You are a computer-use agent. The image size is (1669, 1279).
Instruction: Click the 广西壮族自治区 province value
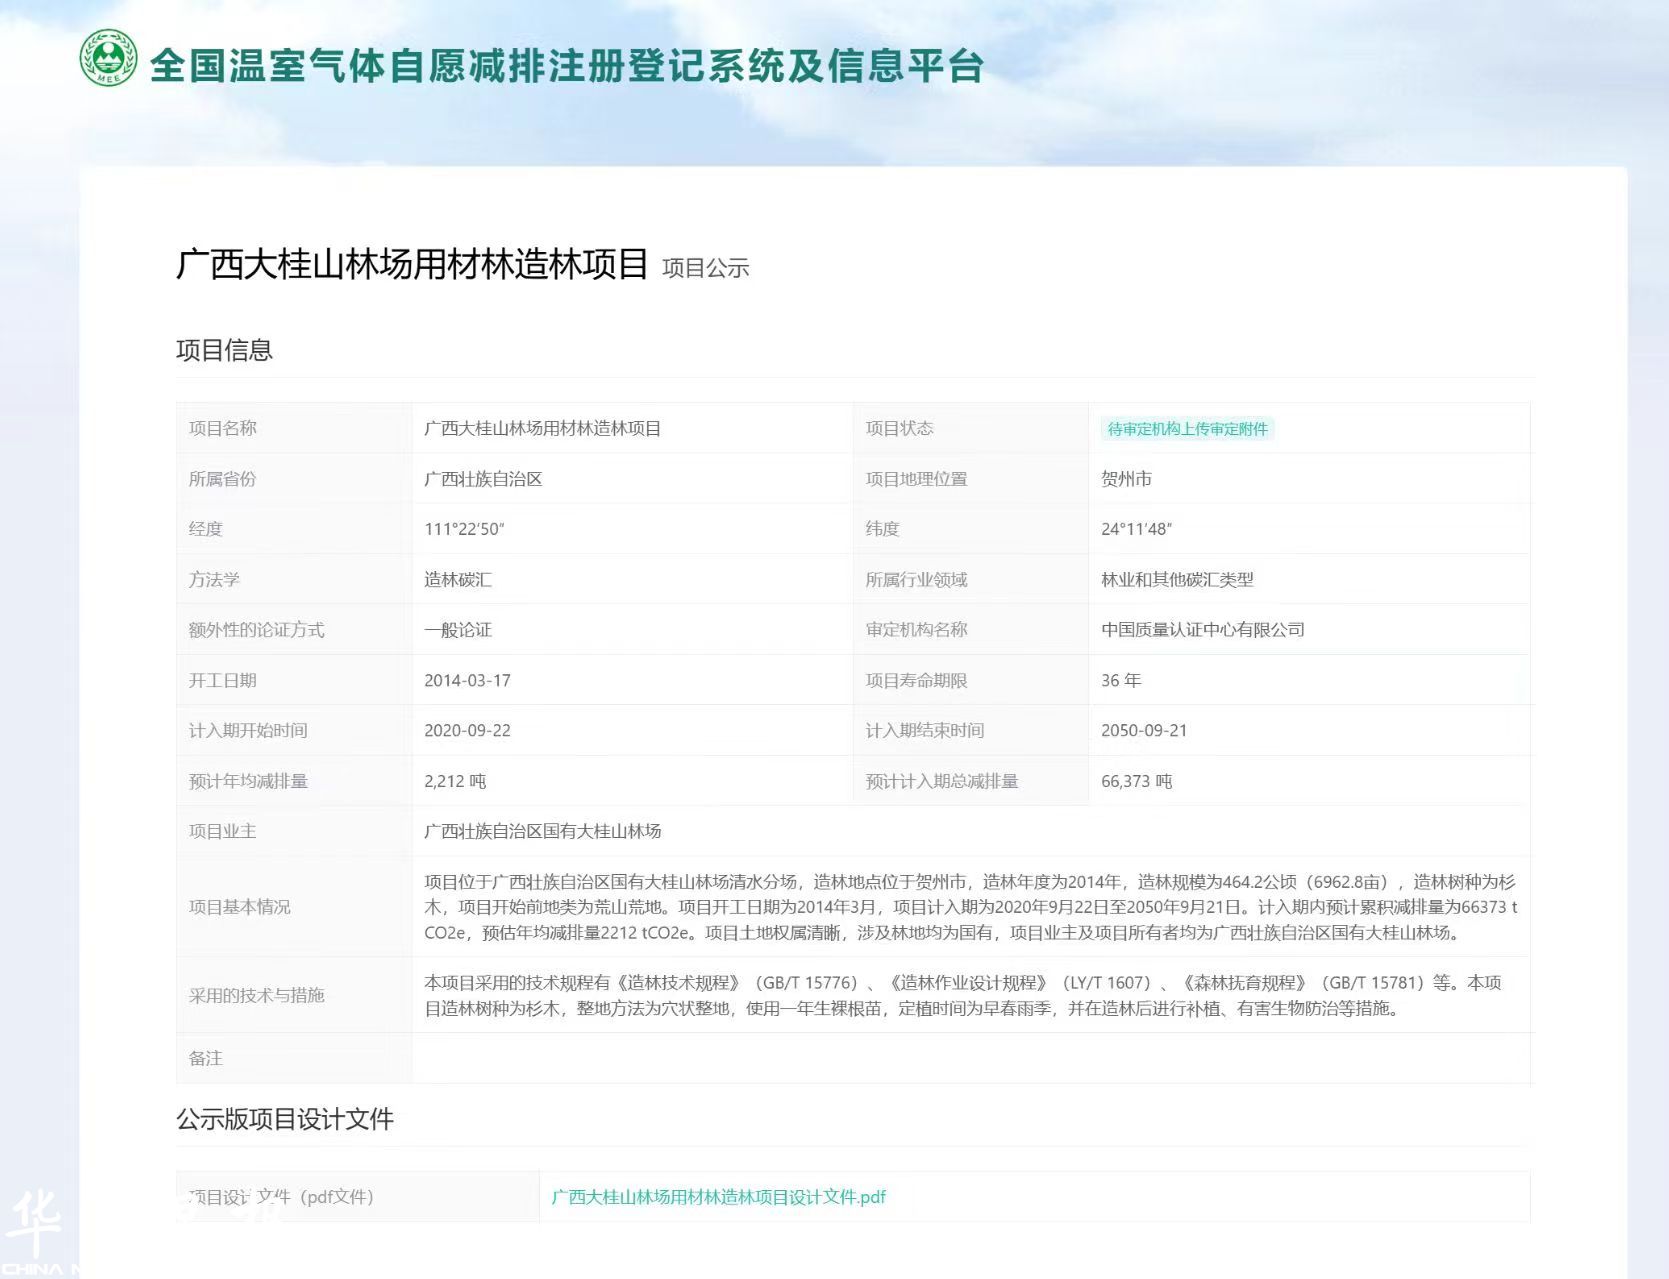pyautogui.click(x=483, y=479)
